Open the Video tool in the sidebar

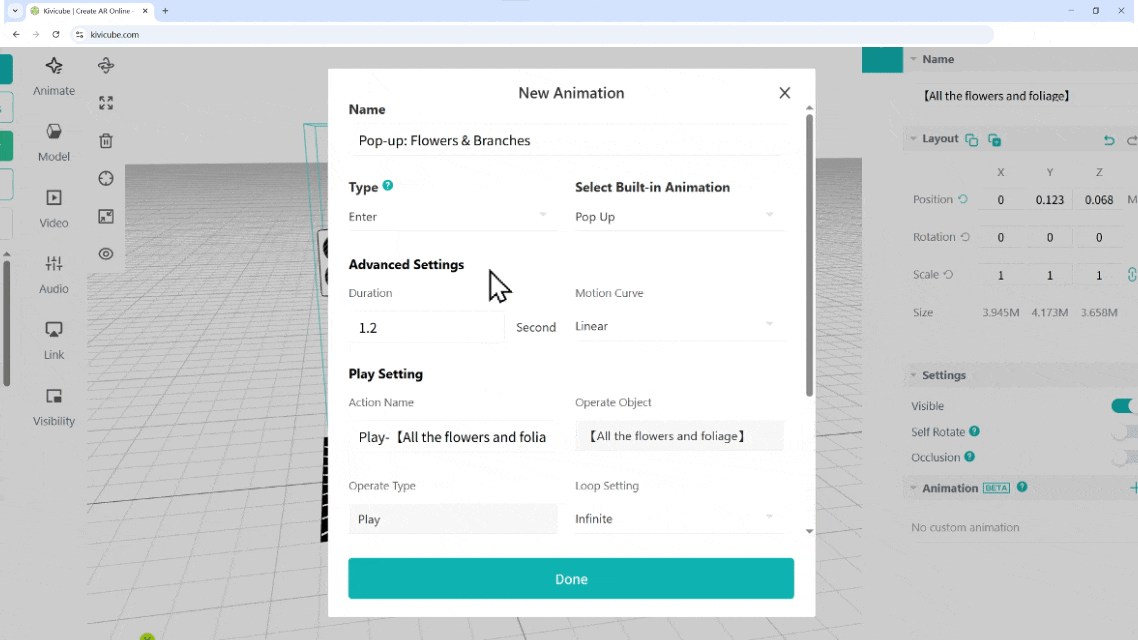54,208
